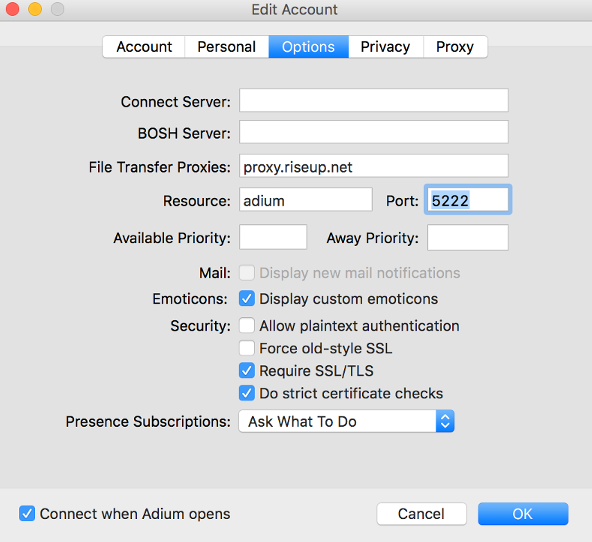Click the Resource field containing adium
The image size is (592, 542).
click(x=306, y=200)
